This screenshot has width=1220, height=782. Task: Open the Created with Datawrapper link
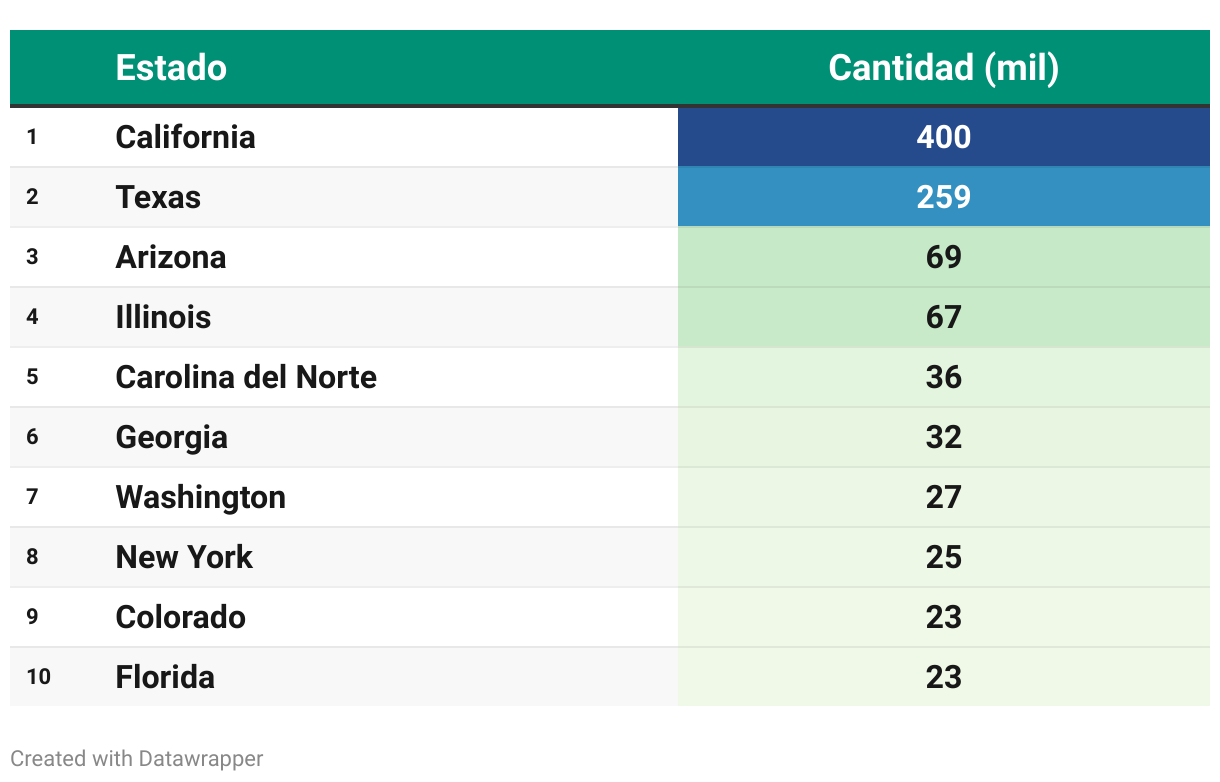137,759
